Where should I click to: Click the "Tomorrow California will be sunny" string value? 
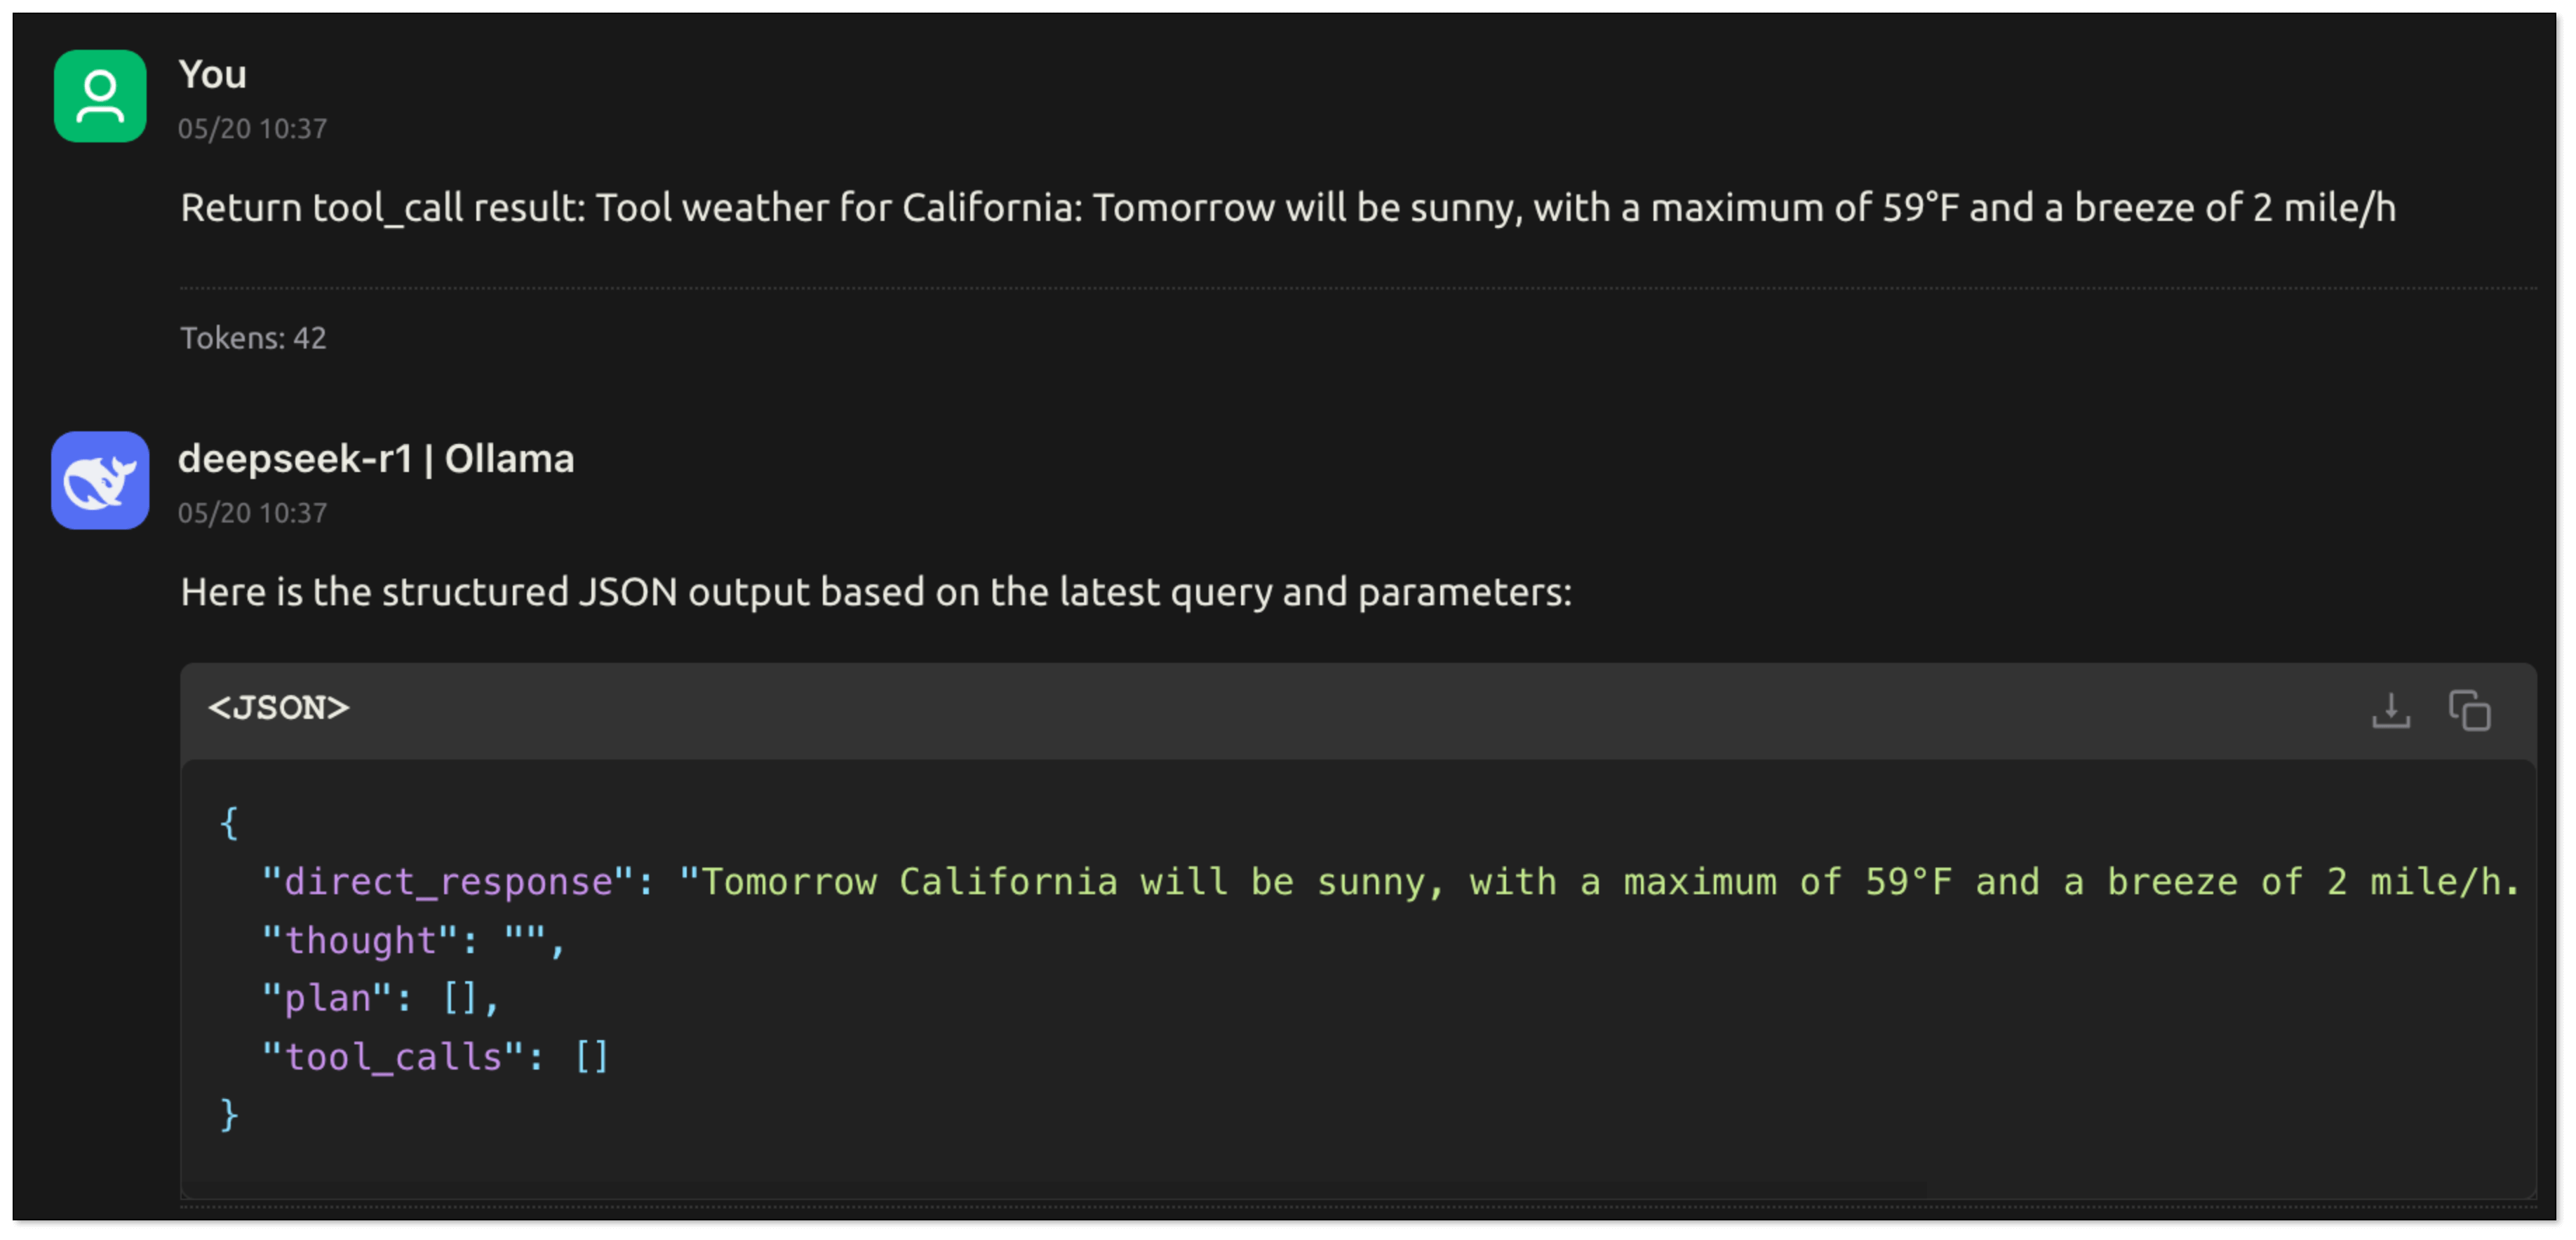[x=1598, y=882]
